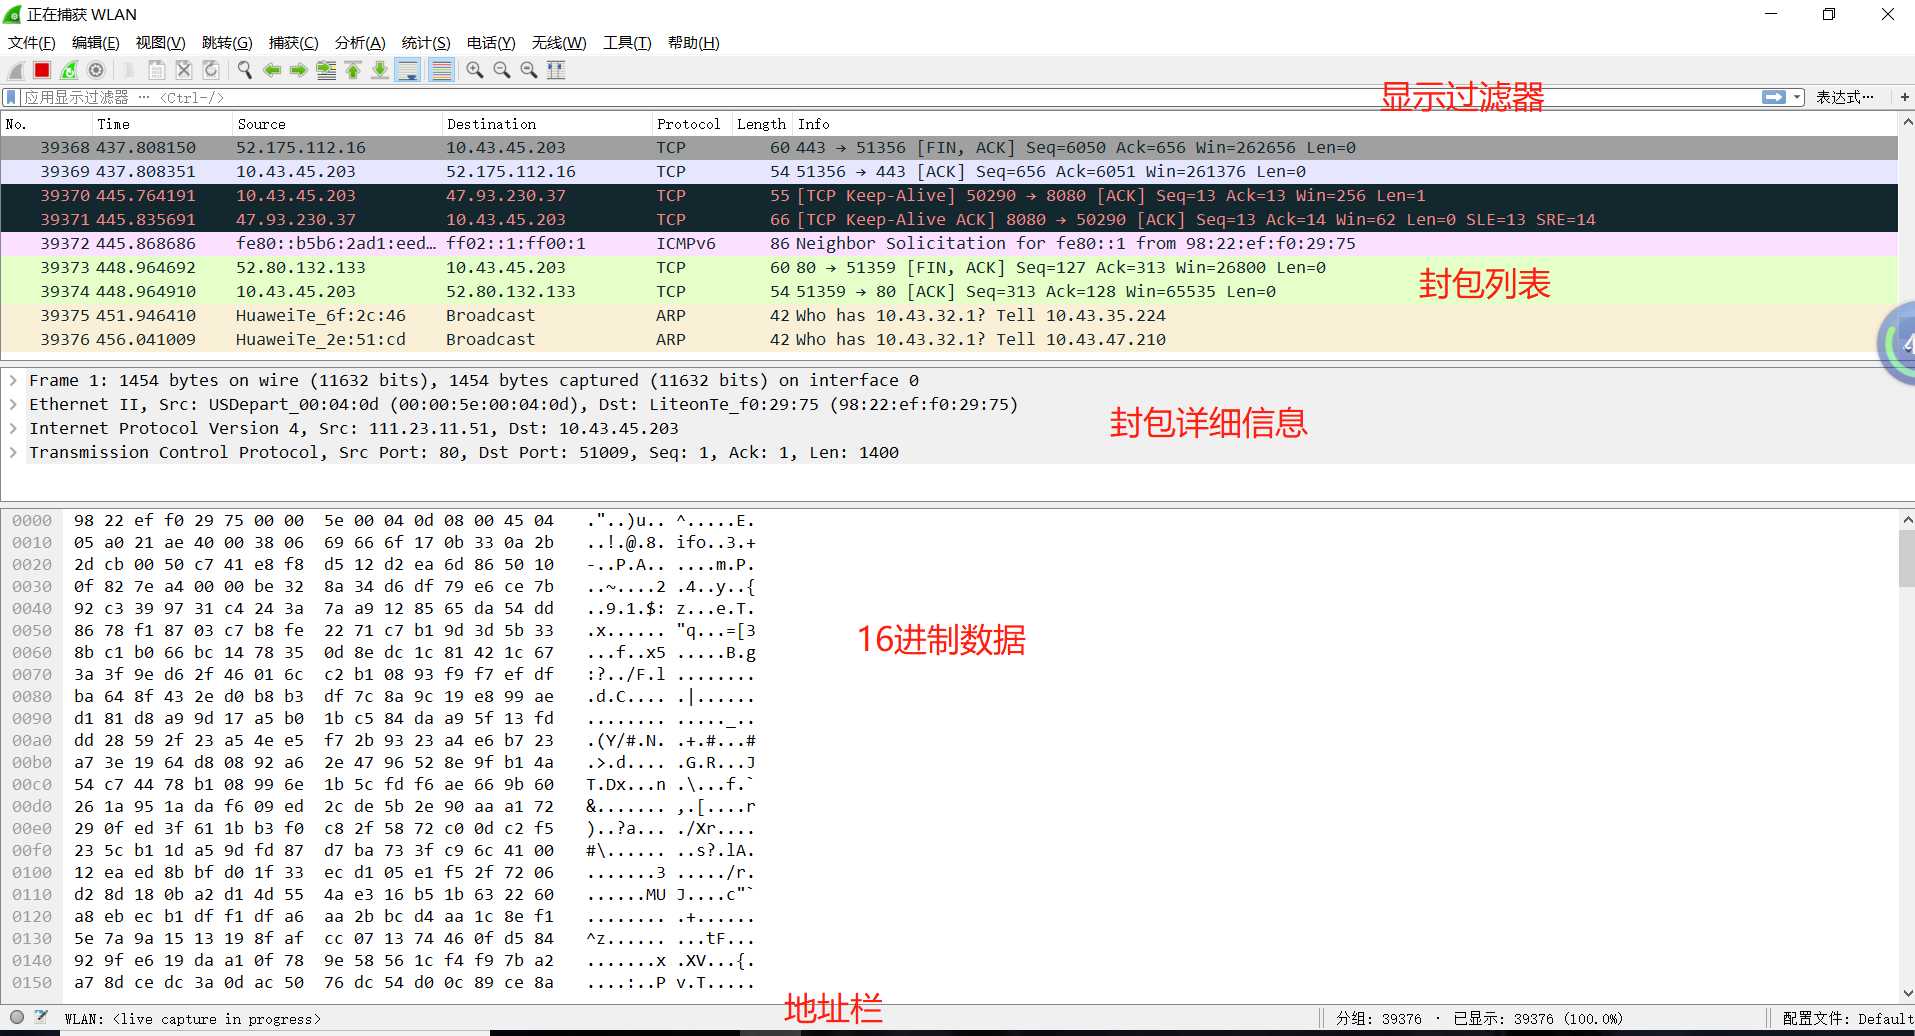1915x1036 pixels.
Task: Open the 电话(Y) menu
Action: (491, 43)
